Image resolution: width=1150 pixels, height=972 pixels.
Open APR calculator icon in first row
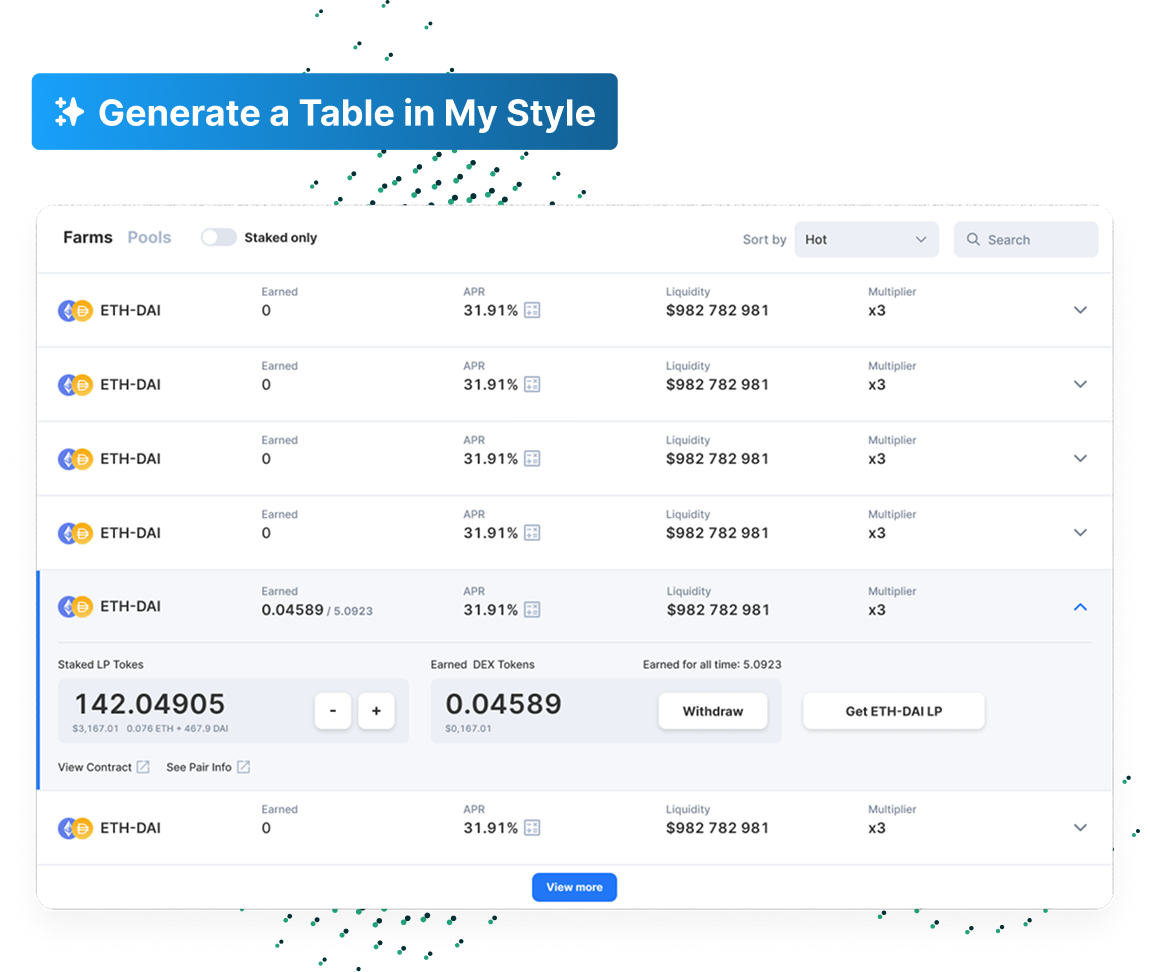coord(532,311)
